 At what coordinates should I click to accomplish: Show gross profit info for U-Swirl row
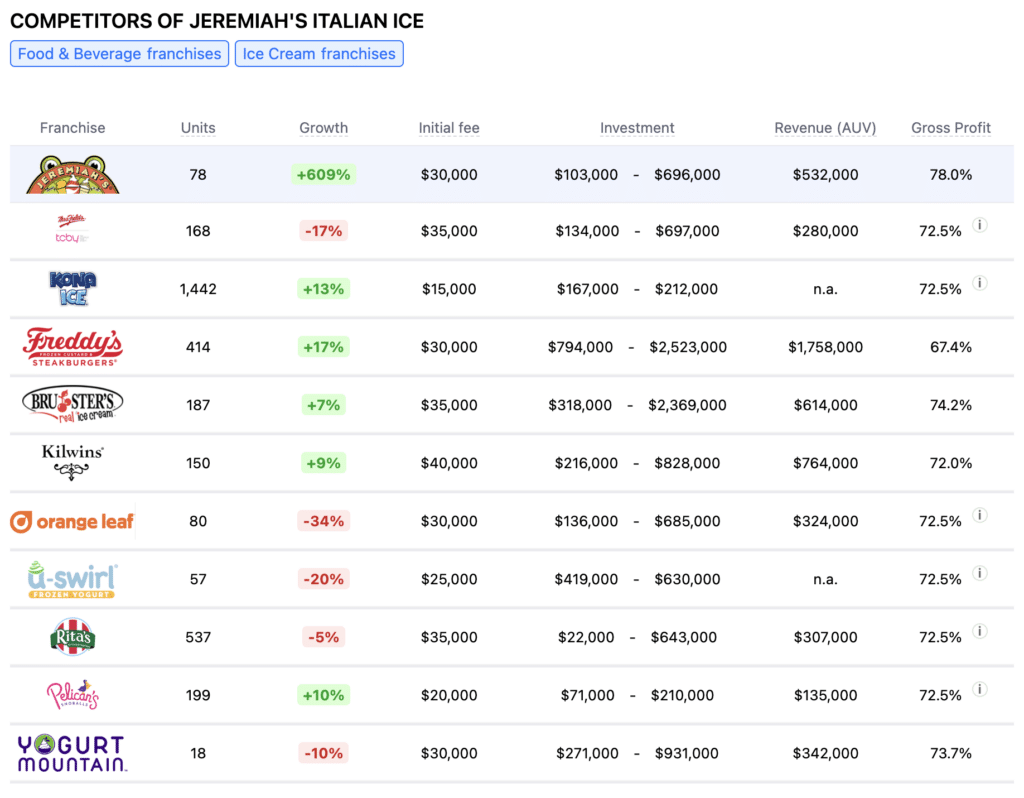[x=980, y=573]
